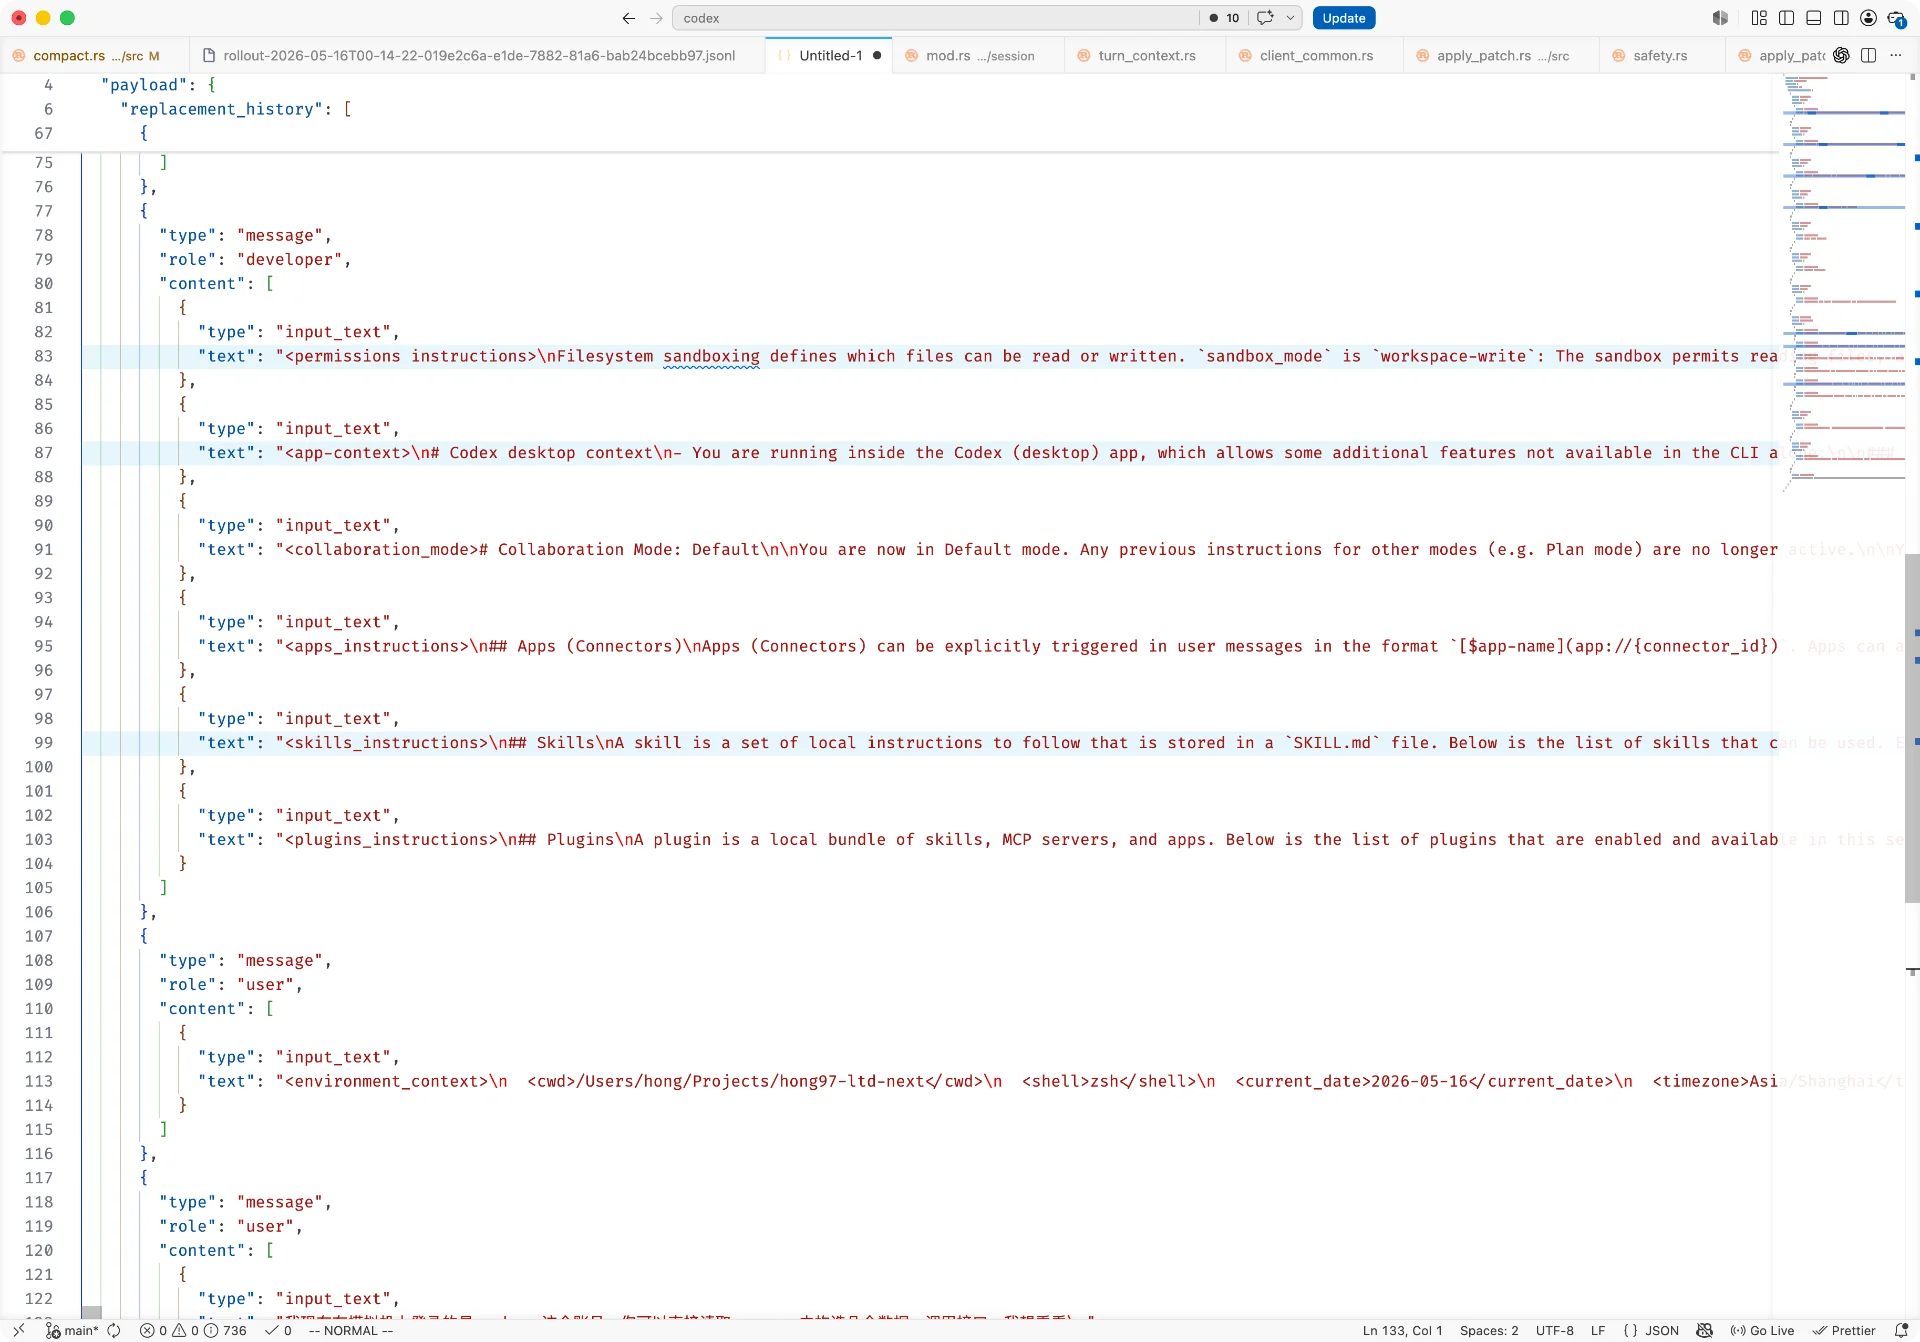Screen dimensions: 1920x1342
Task: Click the apps_instructions text line
Action: pos(988,646)
